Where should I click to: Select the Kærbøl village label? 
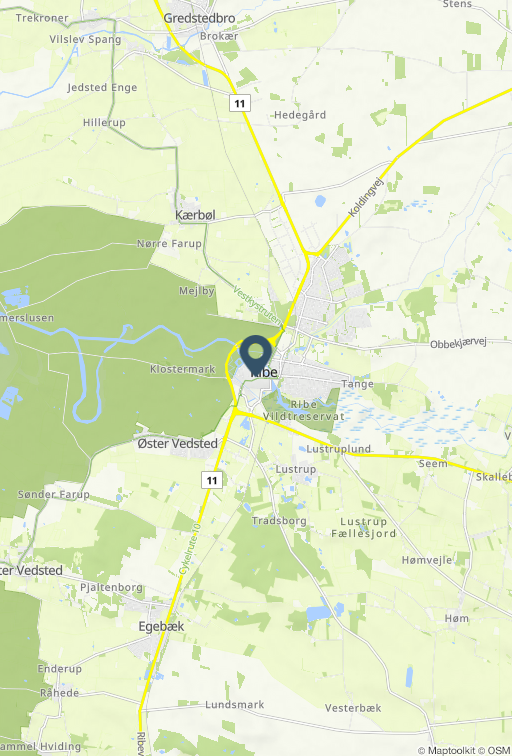(195, 215)
